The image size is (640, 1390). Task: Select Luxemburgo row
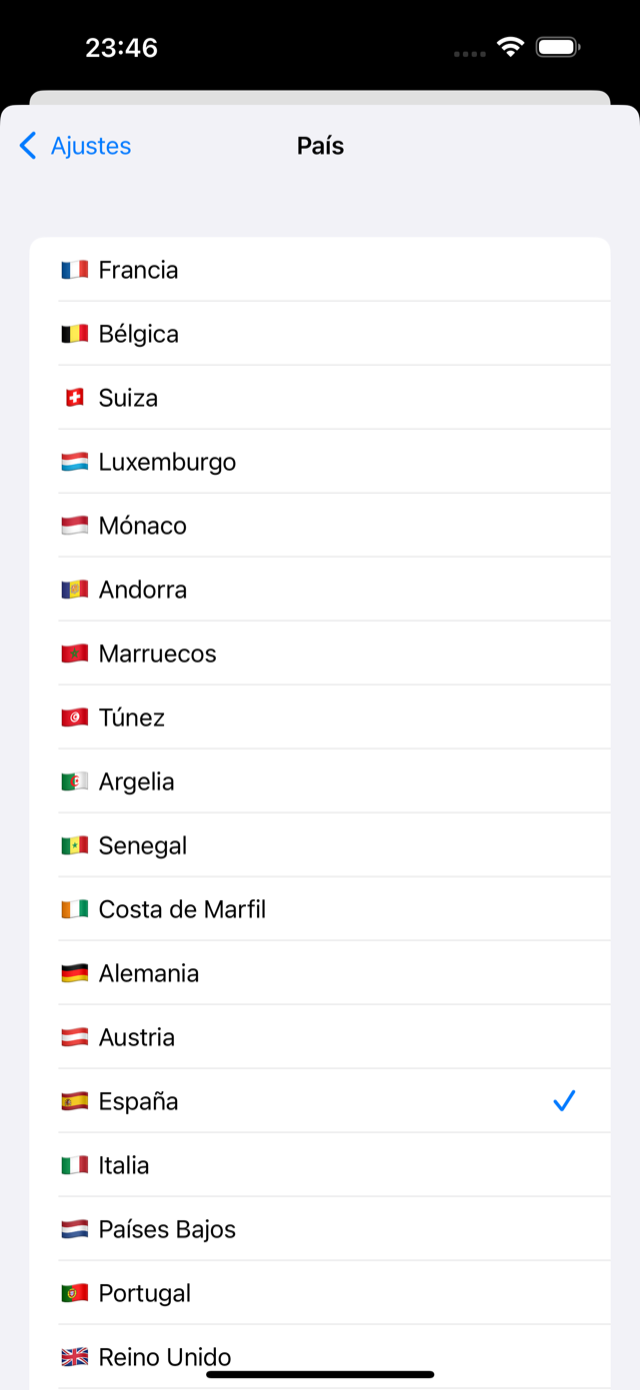(x=320, y=461)
